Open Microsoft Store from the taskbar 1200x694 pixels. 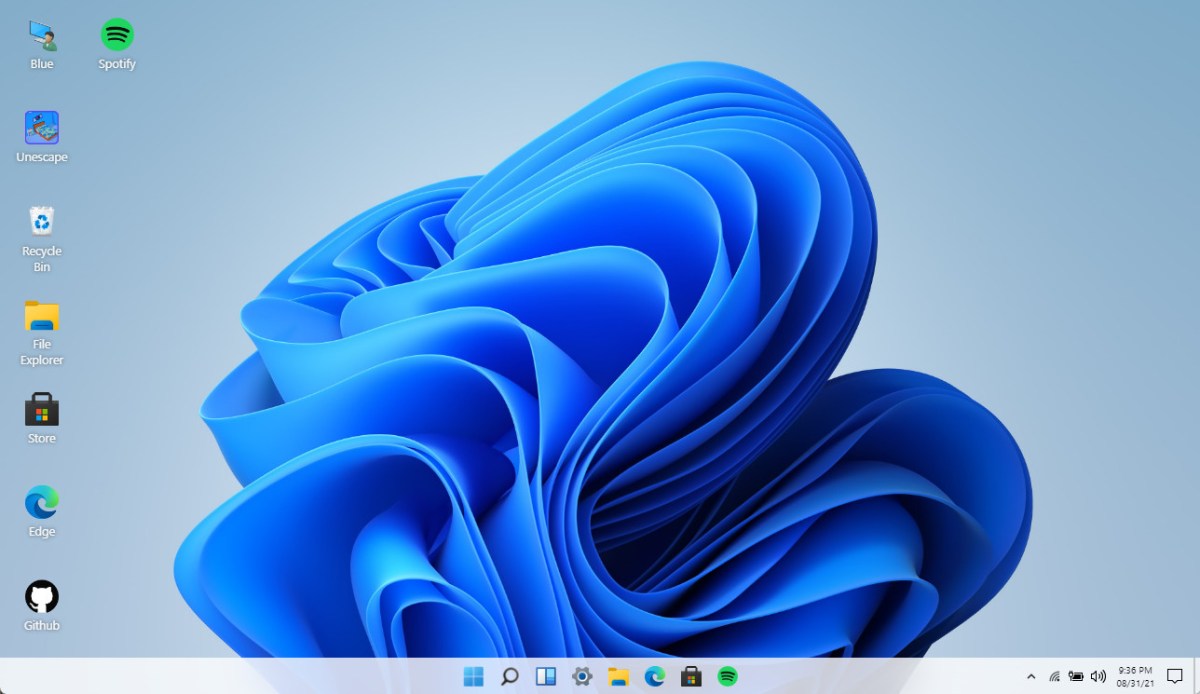[691, 677]
